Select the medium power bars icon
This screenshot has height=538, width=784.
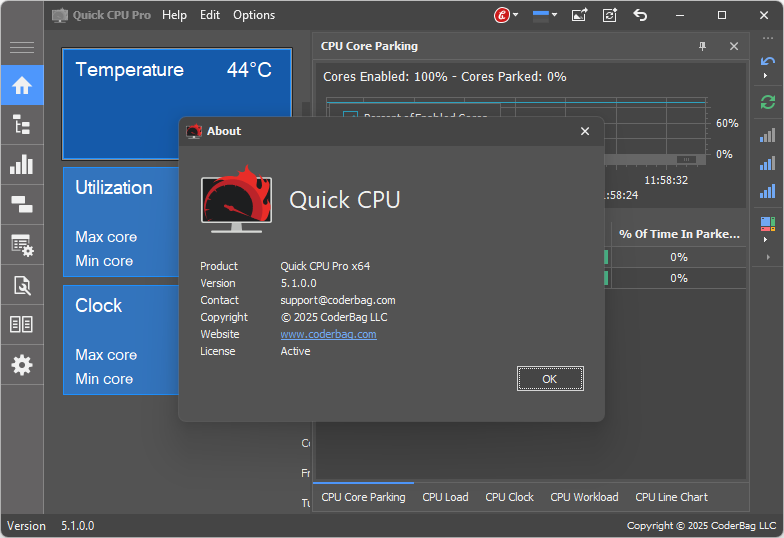[768, 163]
